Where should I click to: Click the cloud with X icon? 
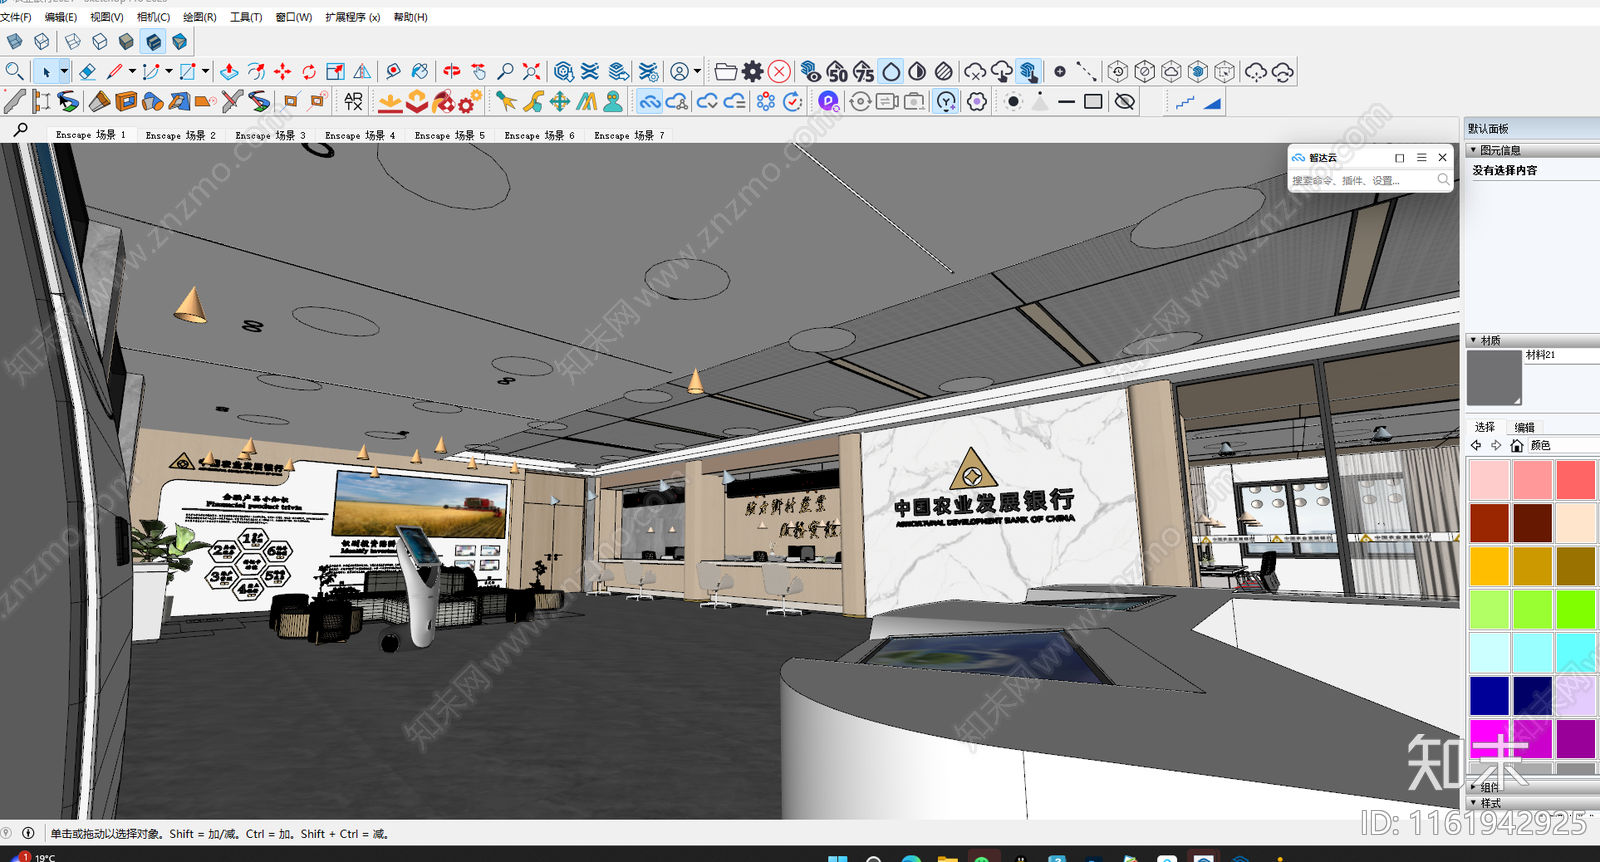click(x=974, y=72)
